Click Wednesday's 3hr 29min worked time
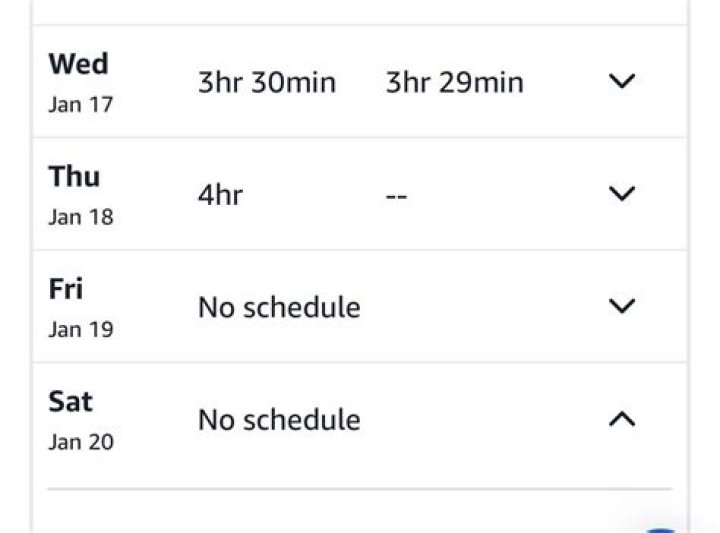 click(x=454, y=82)
